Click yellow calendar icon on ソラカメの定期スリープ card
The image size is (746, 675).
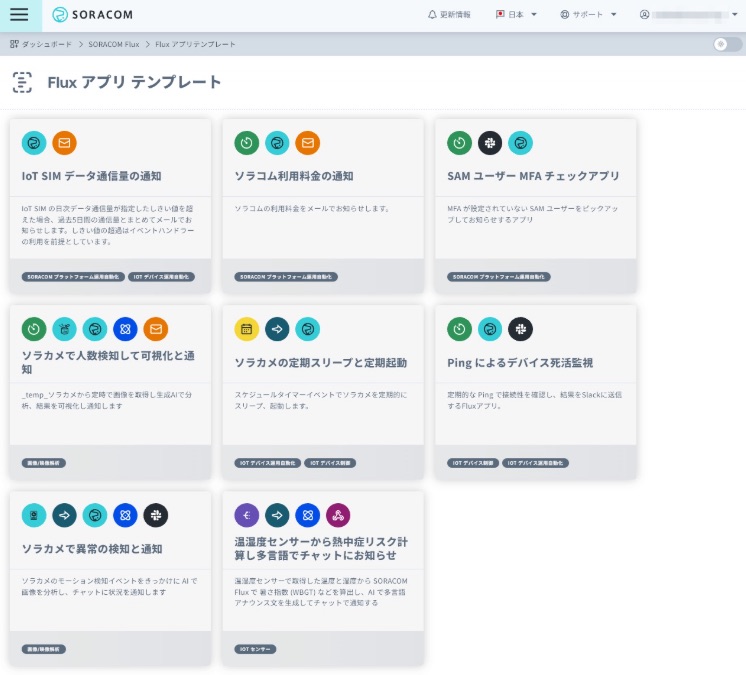[x=246, y=329]
